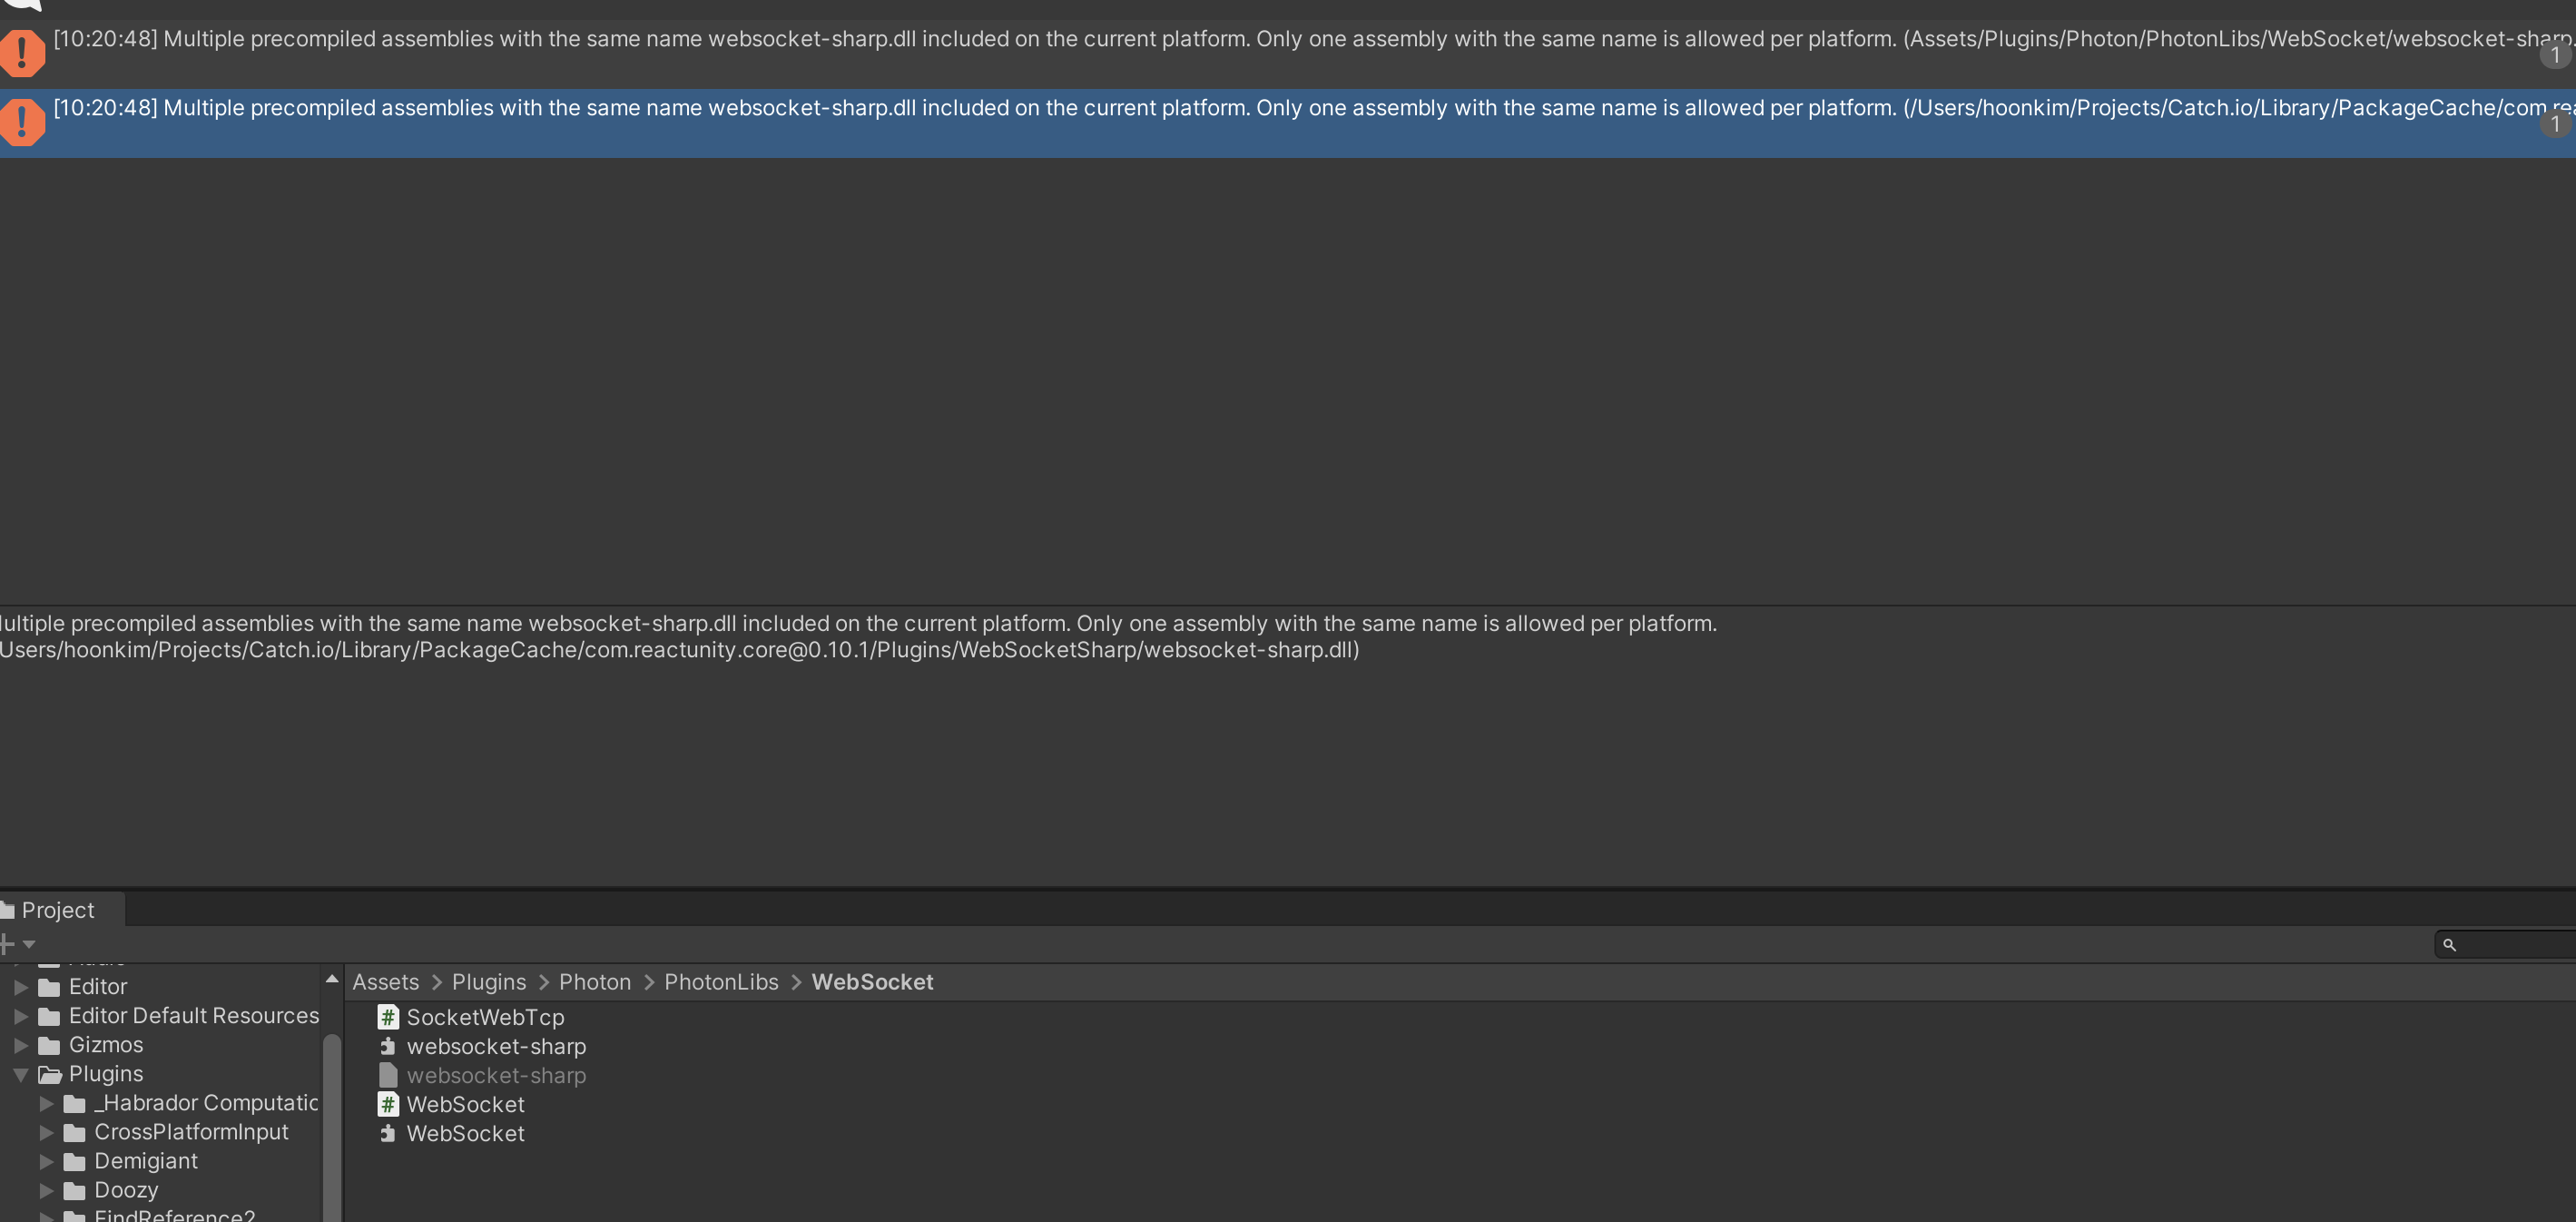
Task: Click the project search input field
Action: pyautogui.click(x=2515, y=944)
